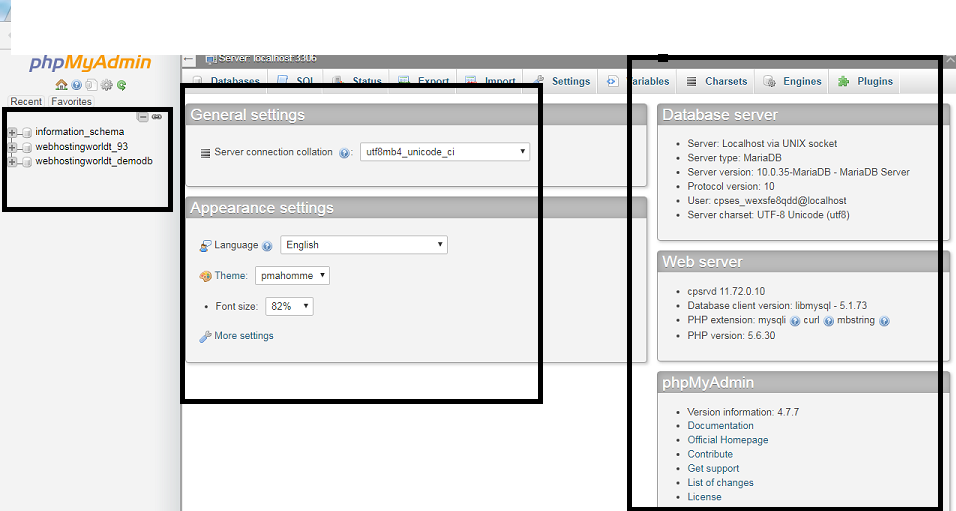This screenshot has height=511, width=956.
Task: Click the link with main panel chain icon
Action: tap(157, 116)
